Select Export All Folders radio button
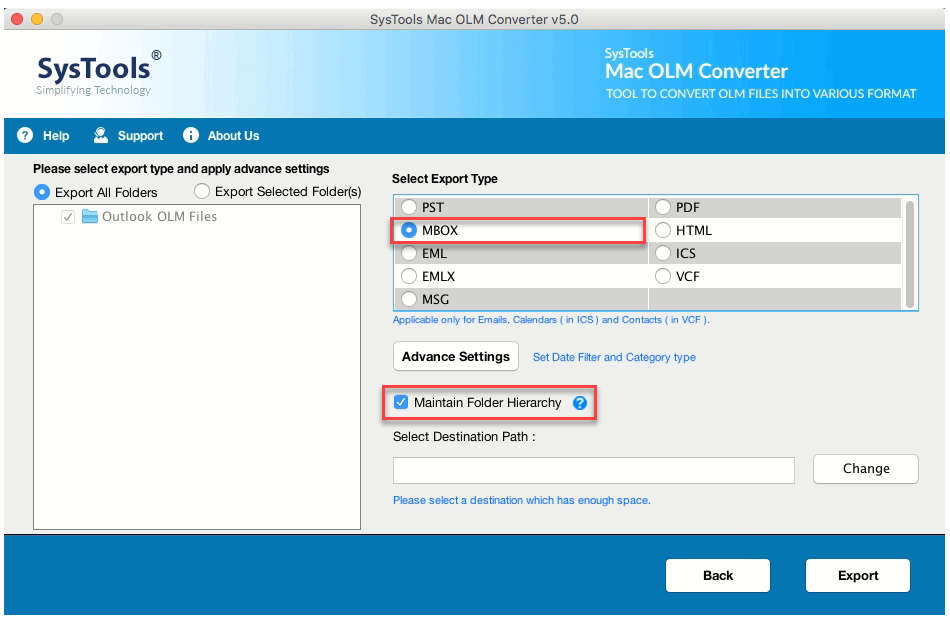 coord(42,192)
